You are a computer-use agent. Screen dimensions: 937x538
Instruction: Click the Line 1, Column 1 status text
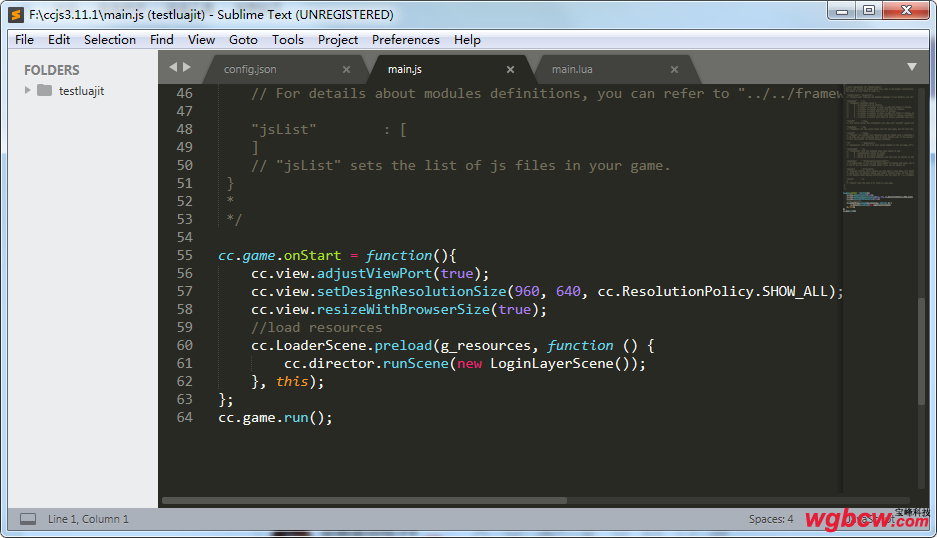coord(88,519)
